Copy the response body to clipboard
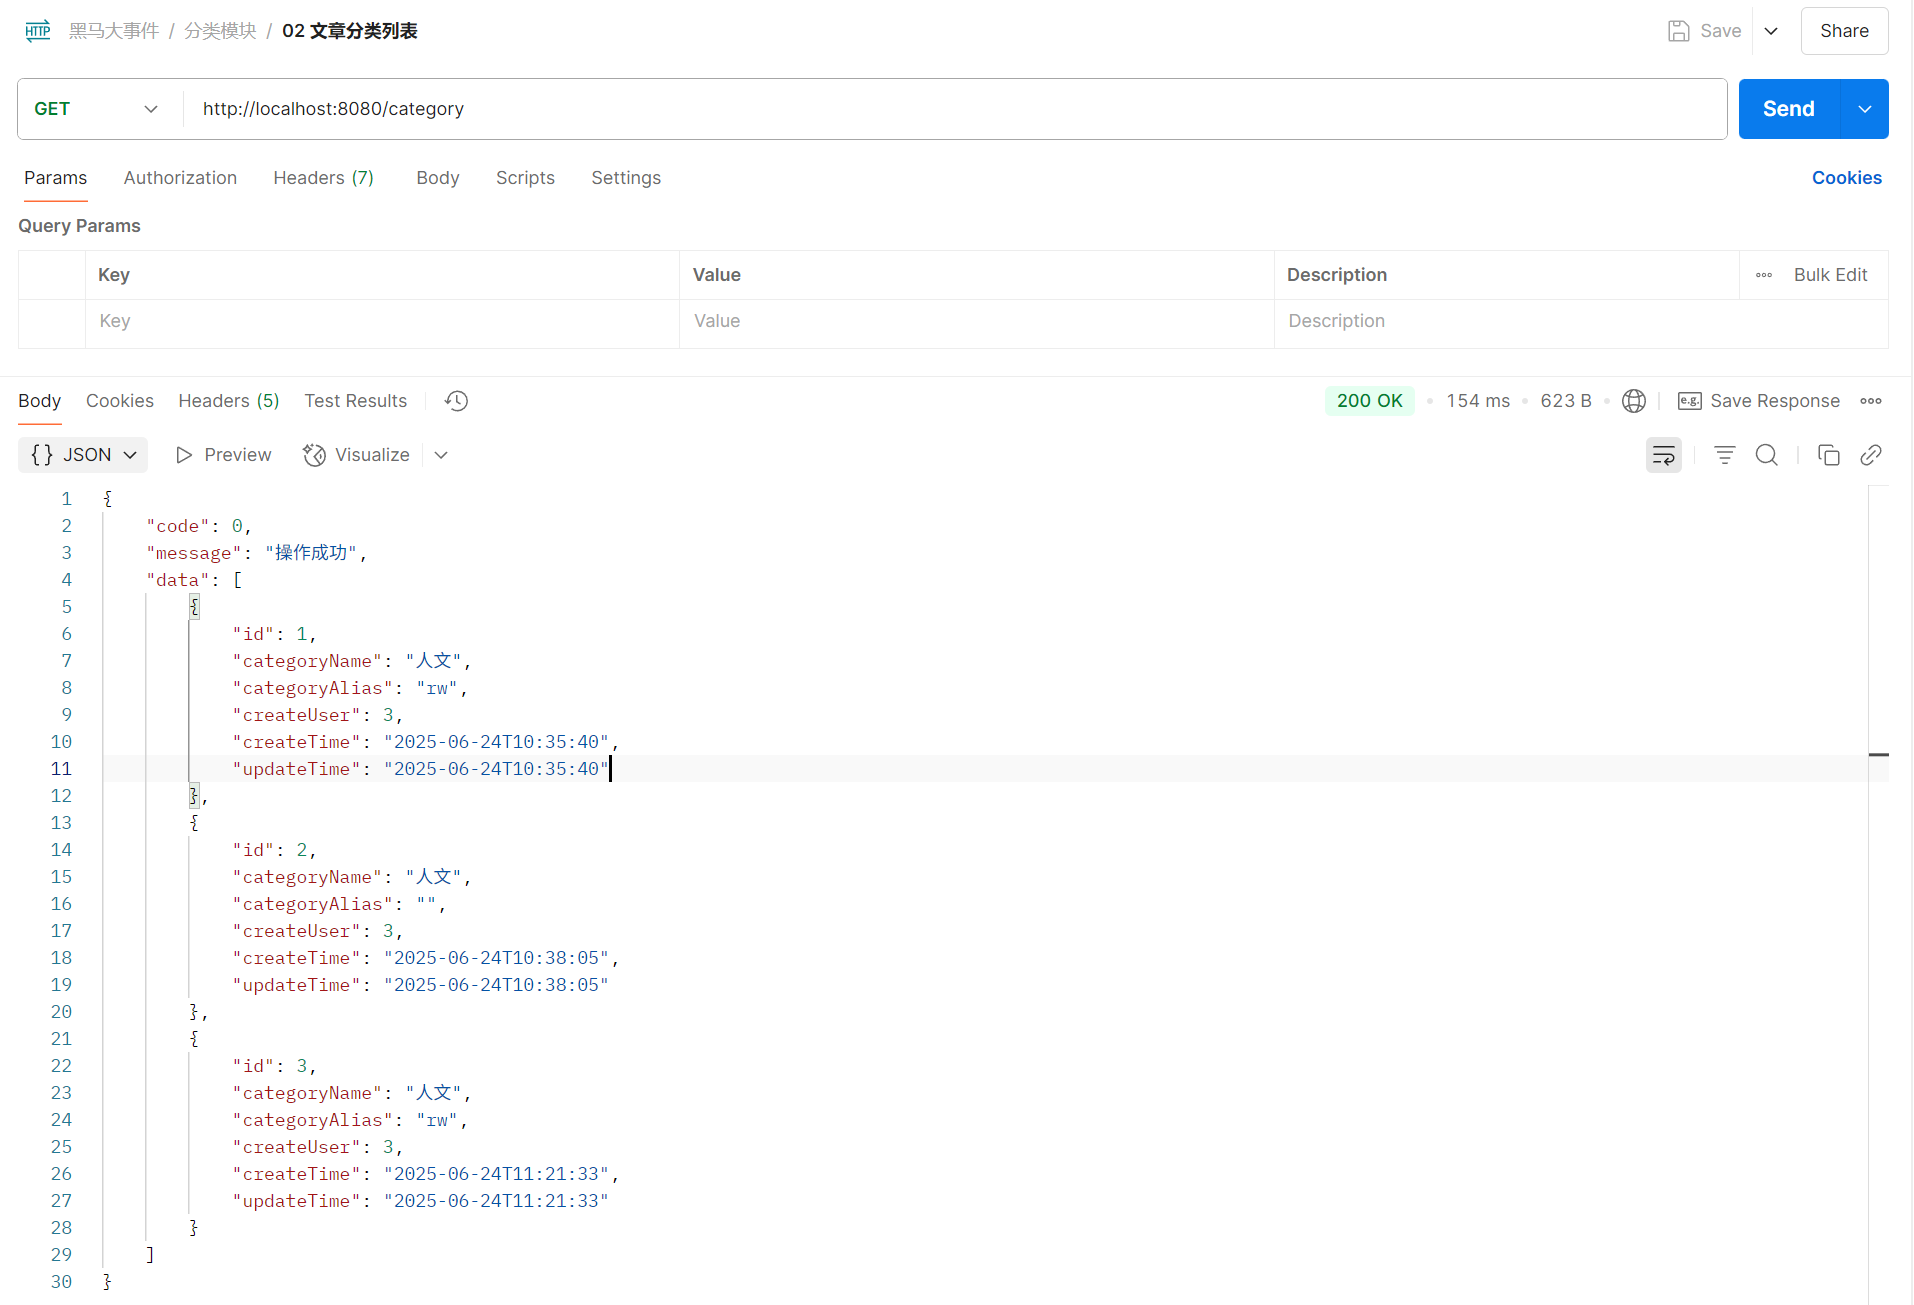 pyautogui.click(x=1828, y=455)
